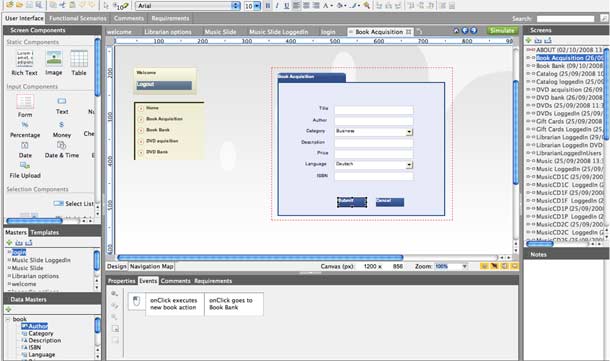Add the Date & Time component
The image size is (610, 361).
point(62,150)
